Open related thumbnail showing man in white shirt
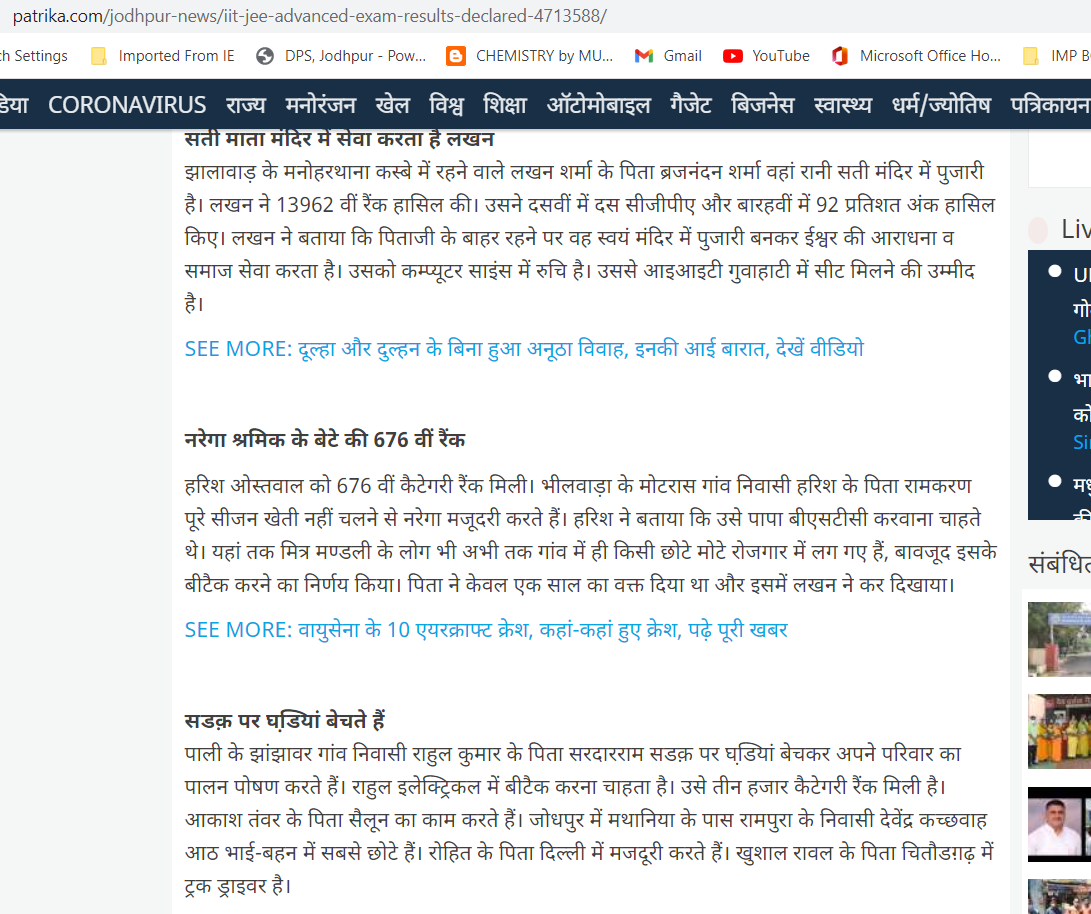Screen dimensions: 1091x914 point(1059,824)
